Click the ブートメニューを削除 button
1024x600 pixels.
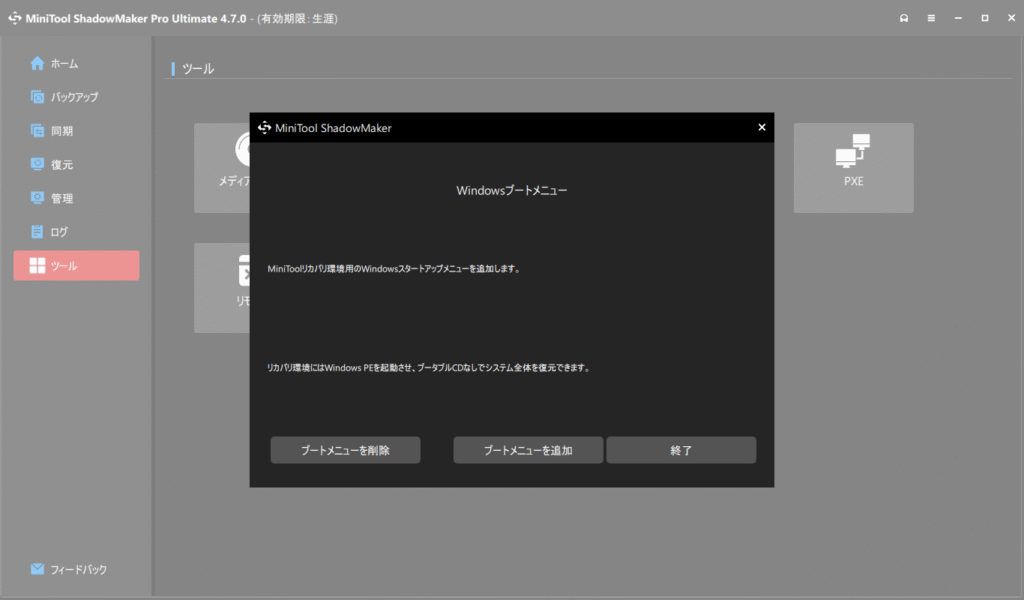(x=345, y=450)
